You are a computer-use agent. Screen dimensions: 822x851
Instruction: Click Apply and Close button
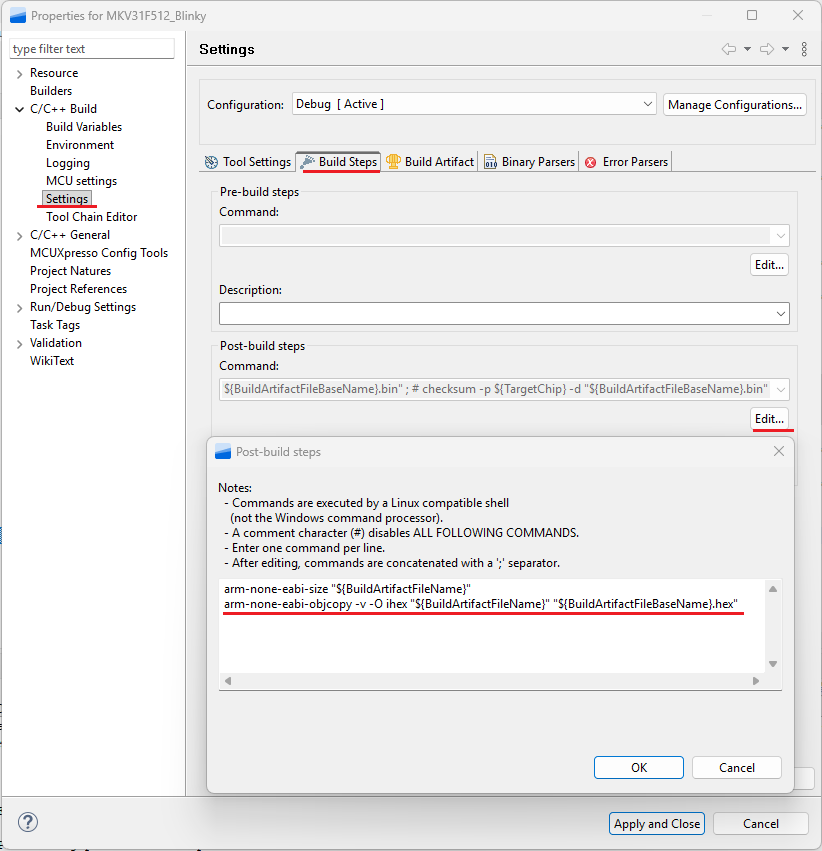657,824
